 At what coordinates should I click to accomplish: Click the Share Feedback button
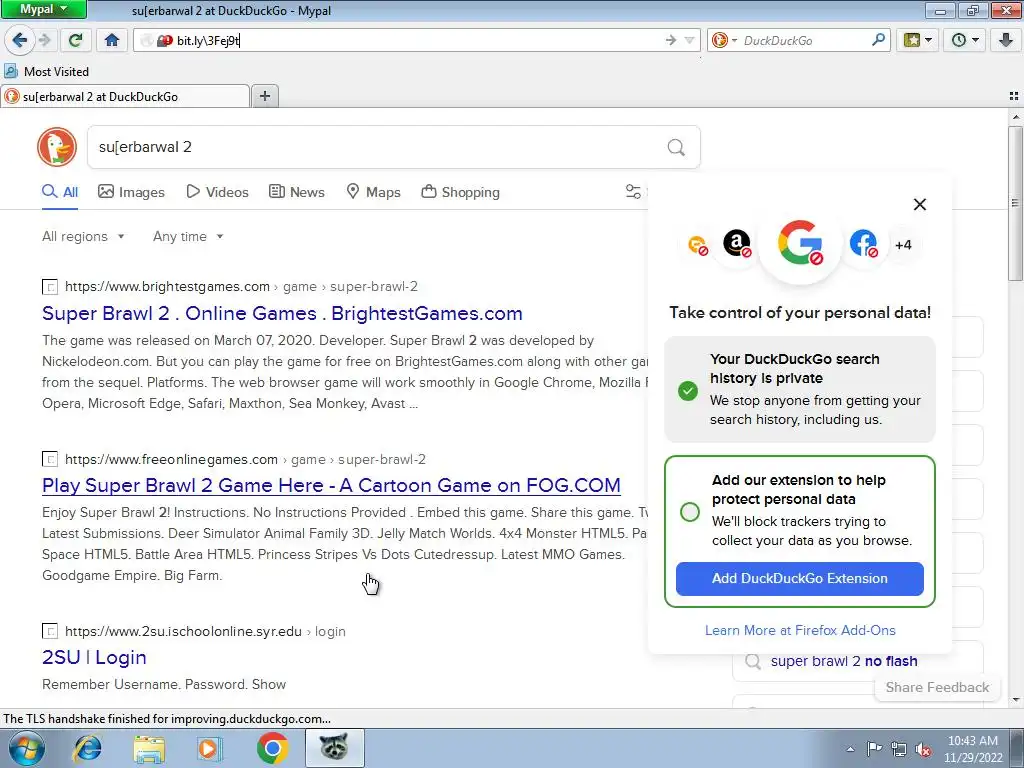point(937,687)
